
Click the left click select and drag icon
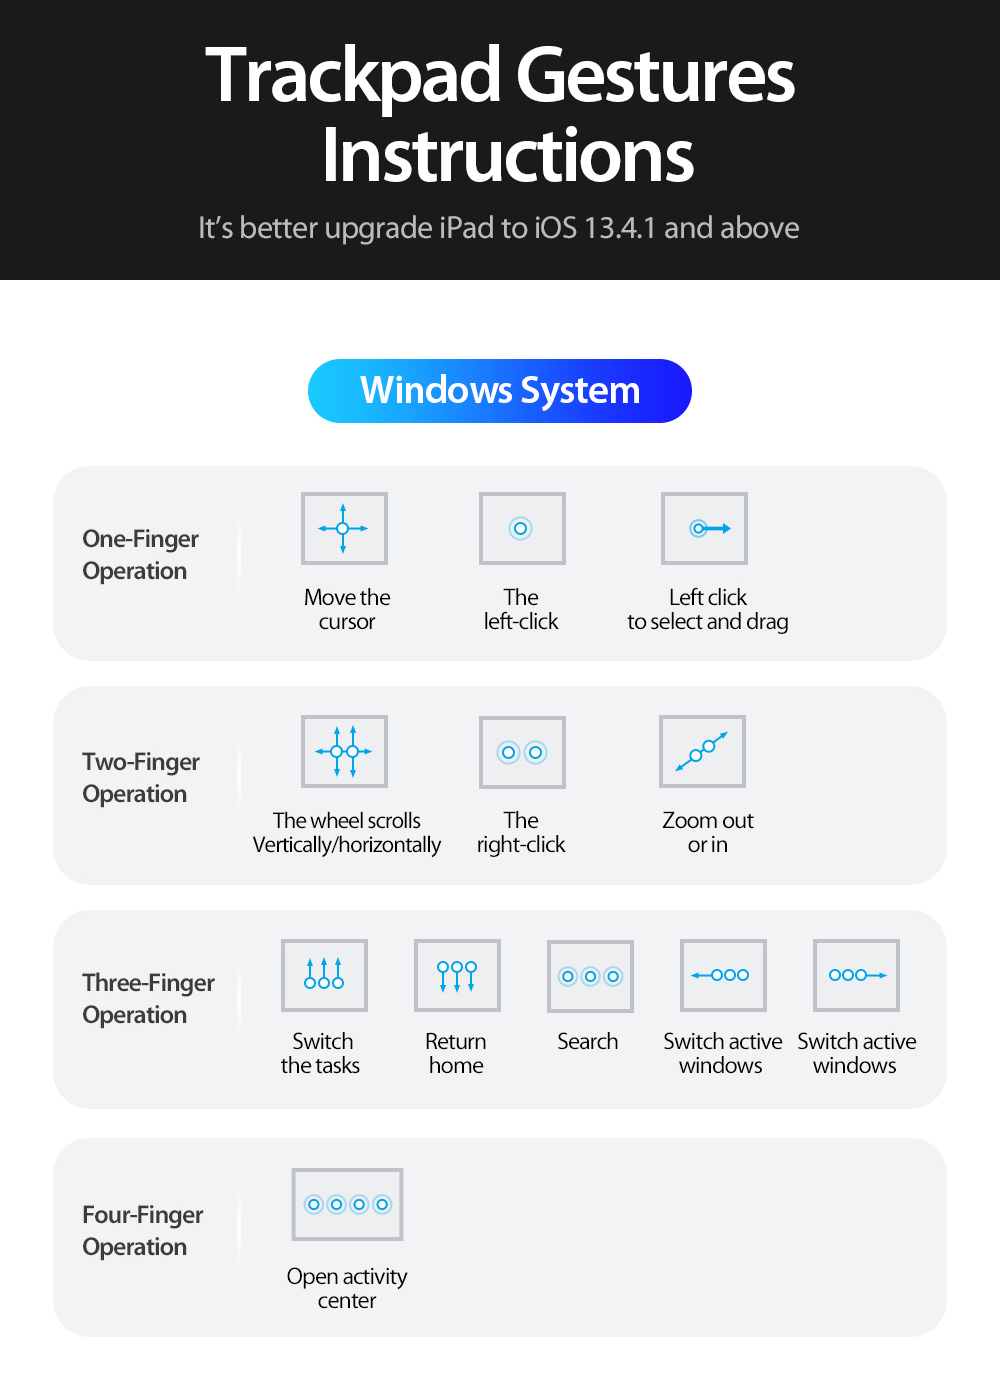704,528
